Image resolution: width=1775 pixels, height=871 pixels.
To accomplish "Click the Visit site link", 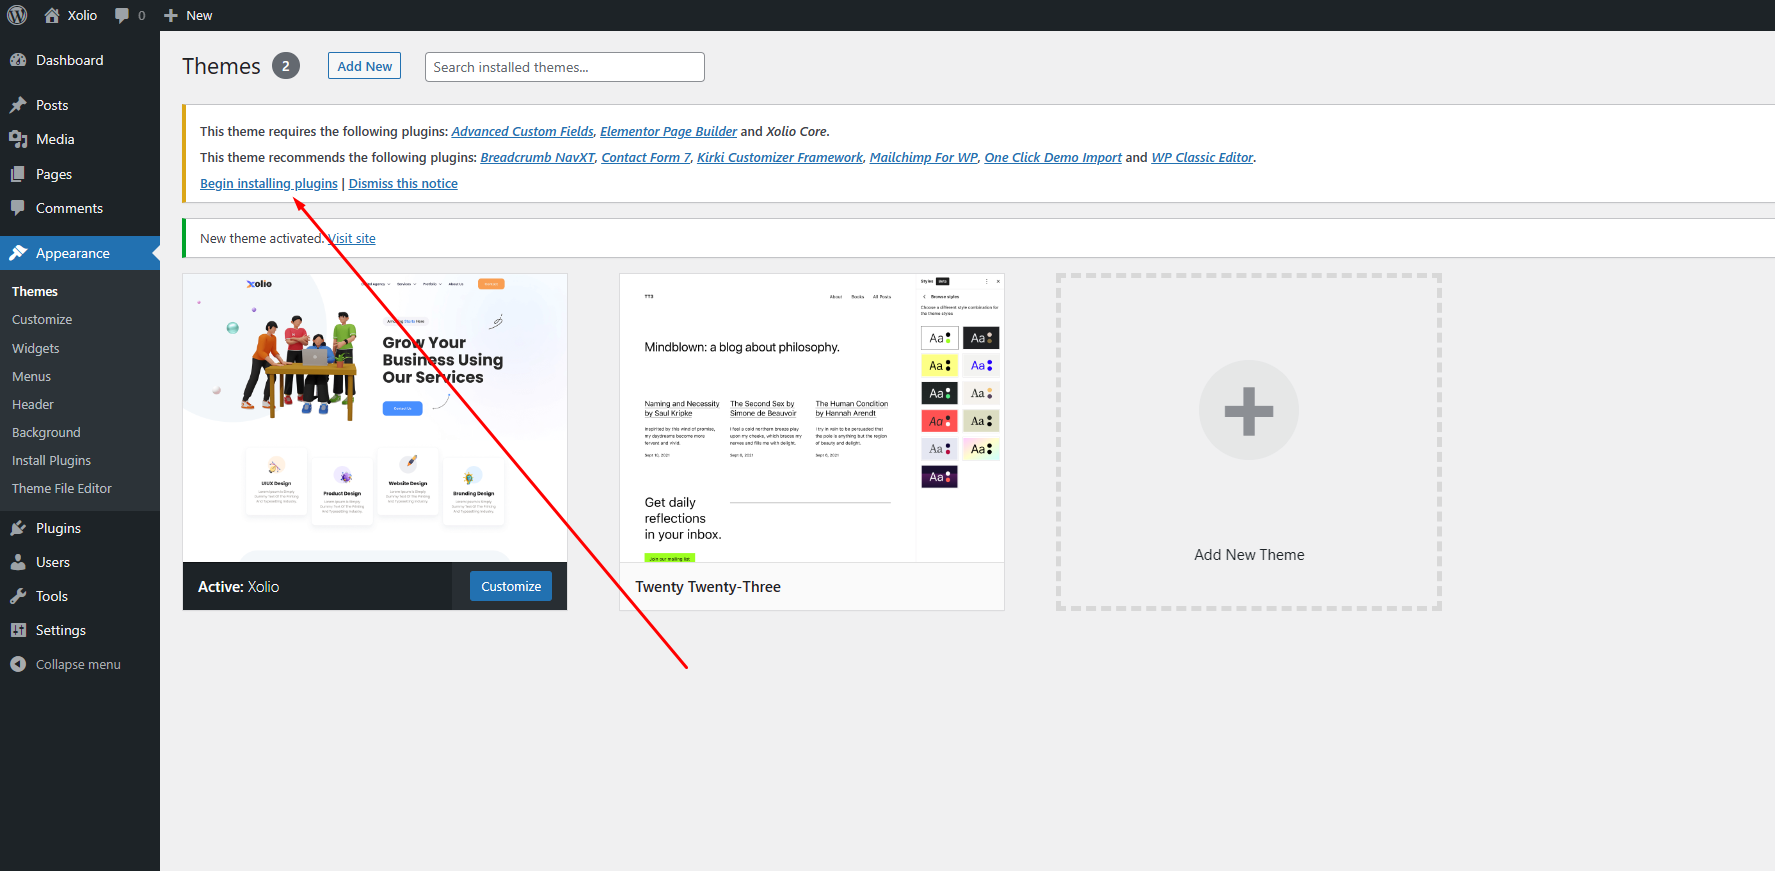I will (352, 238).
